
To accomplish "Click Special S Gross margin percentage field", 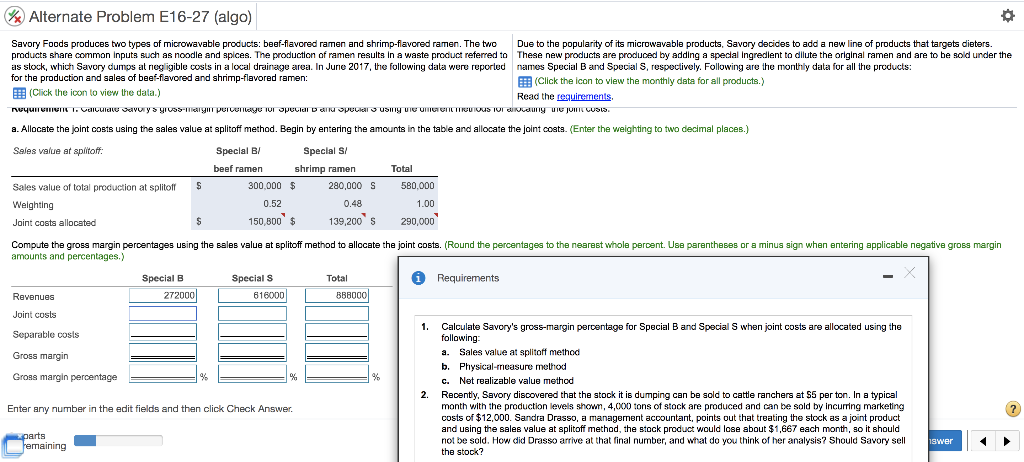I will [x=252, y=376].
